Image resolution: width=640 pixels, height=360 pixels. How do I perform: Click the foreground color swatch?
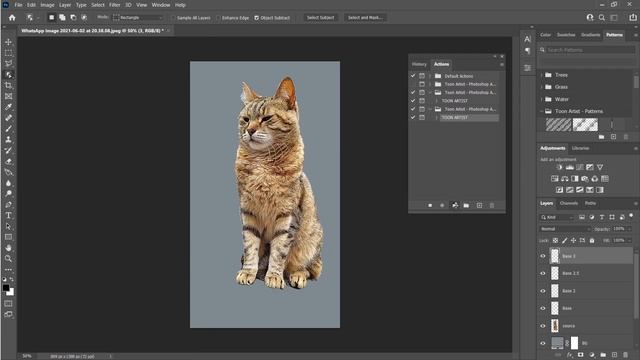click(6, 288)
